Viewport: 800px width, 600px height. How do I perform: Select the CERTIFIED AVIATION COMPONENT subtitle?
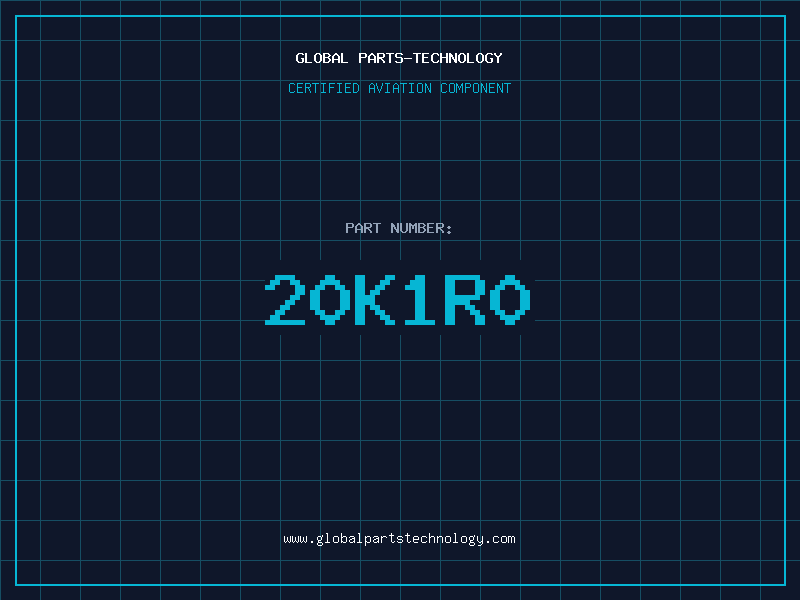click(x=399, y=88)
